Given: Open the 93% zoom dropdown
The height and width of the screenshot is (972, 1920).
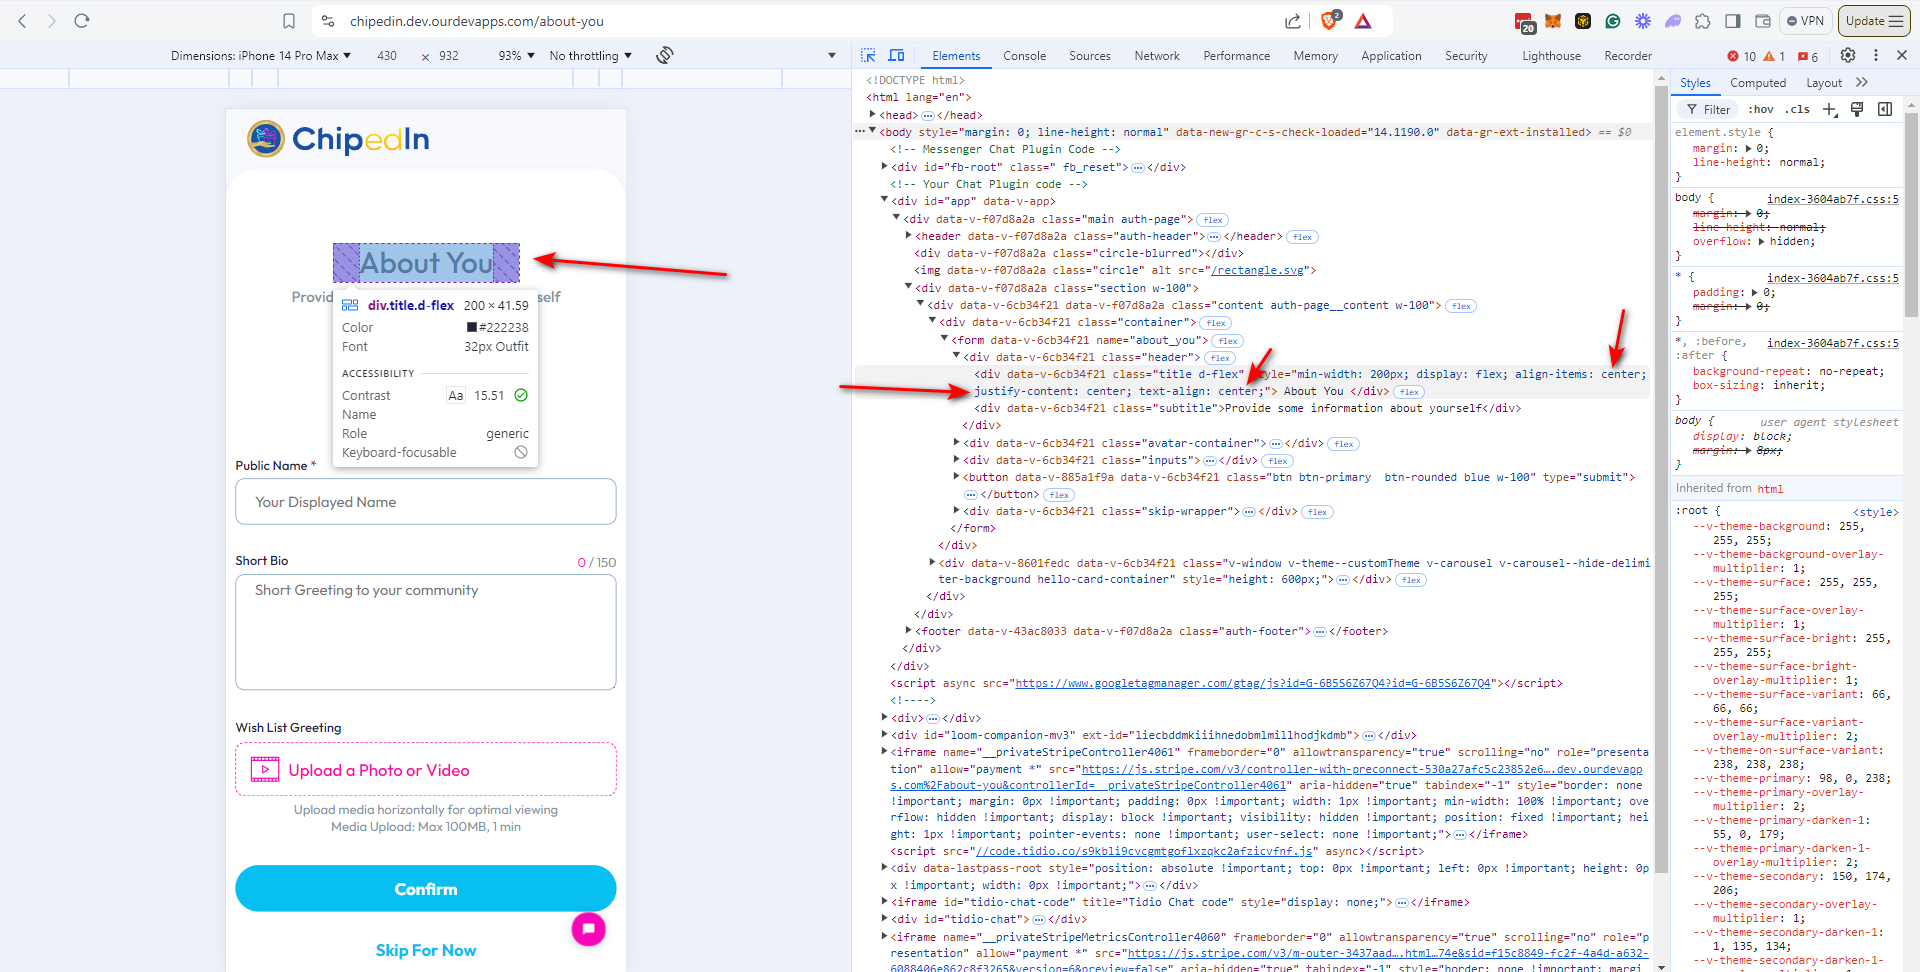Looking at the screenshot, I should point(517,56).
